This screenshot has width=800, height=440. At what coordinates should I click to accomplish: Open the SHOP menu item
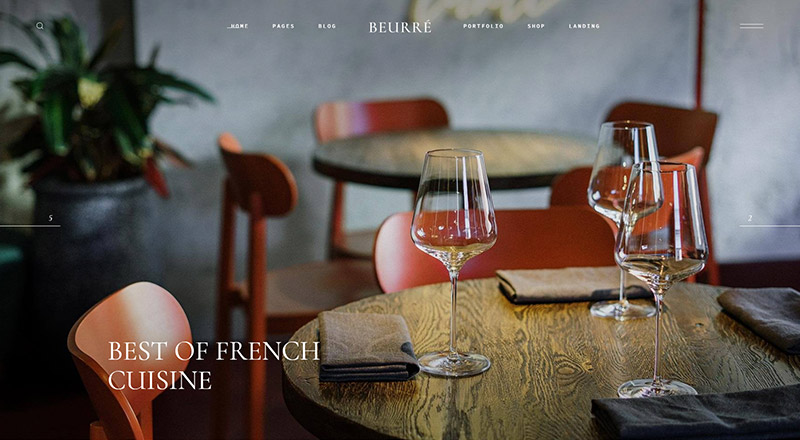pyautogui.click(x=536, y=26)
